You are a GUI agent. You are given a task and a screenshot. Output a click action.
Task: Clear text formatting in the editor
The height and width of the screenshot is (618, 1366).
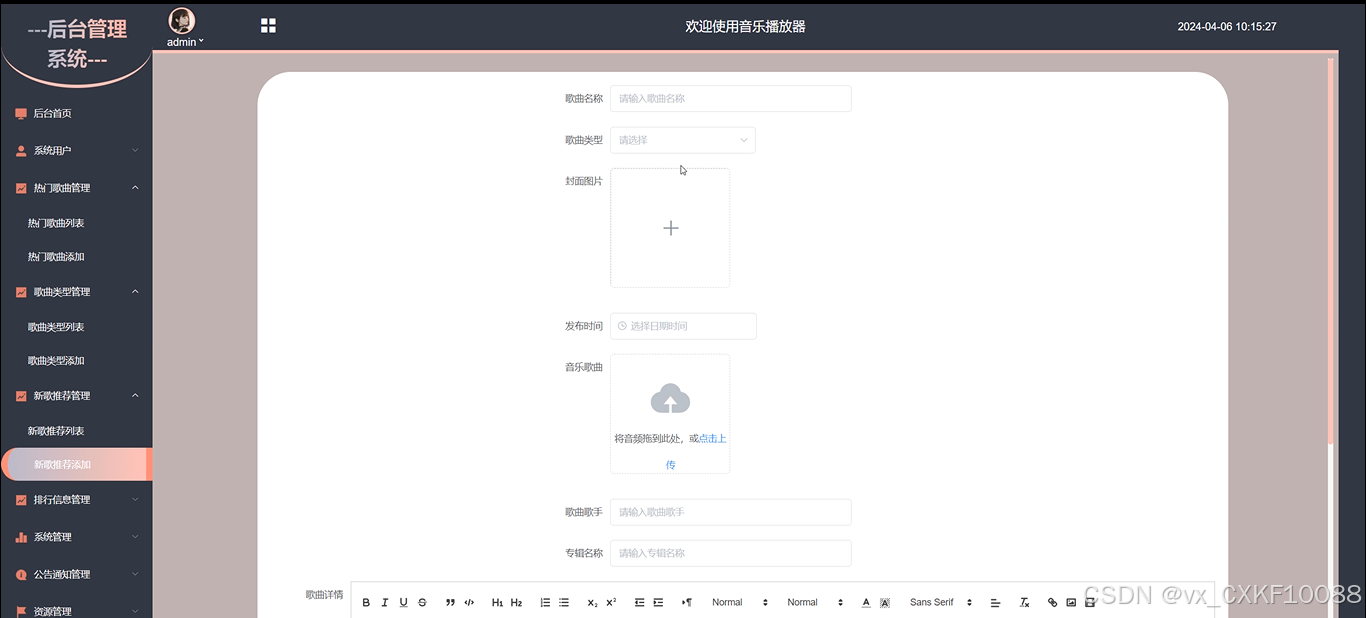click(x=1024, y=602)
